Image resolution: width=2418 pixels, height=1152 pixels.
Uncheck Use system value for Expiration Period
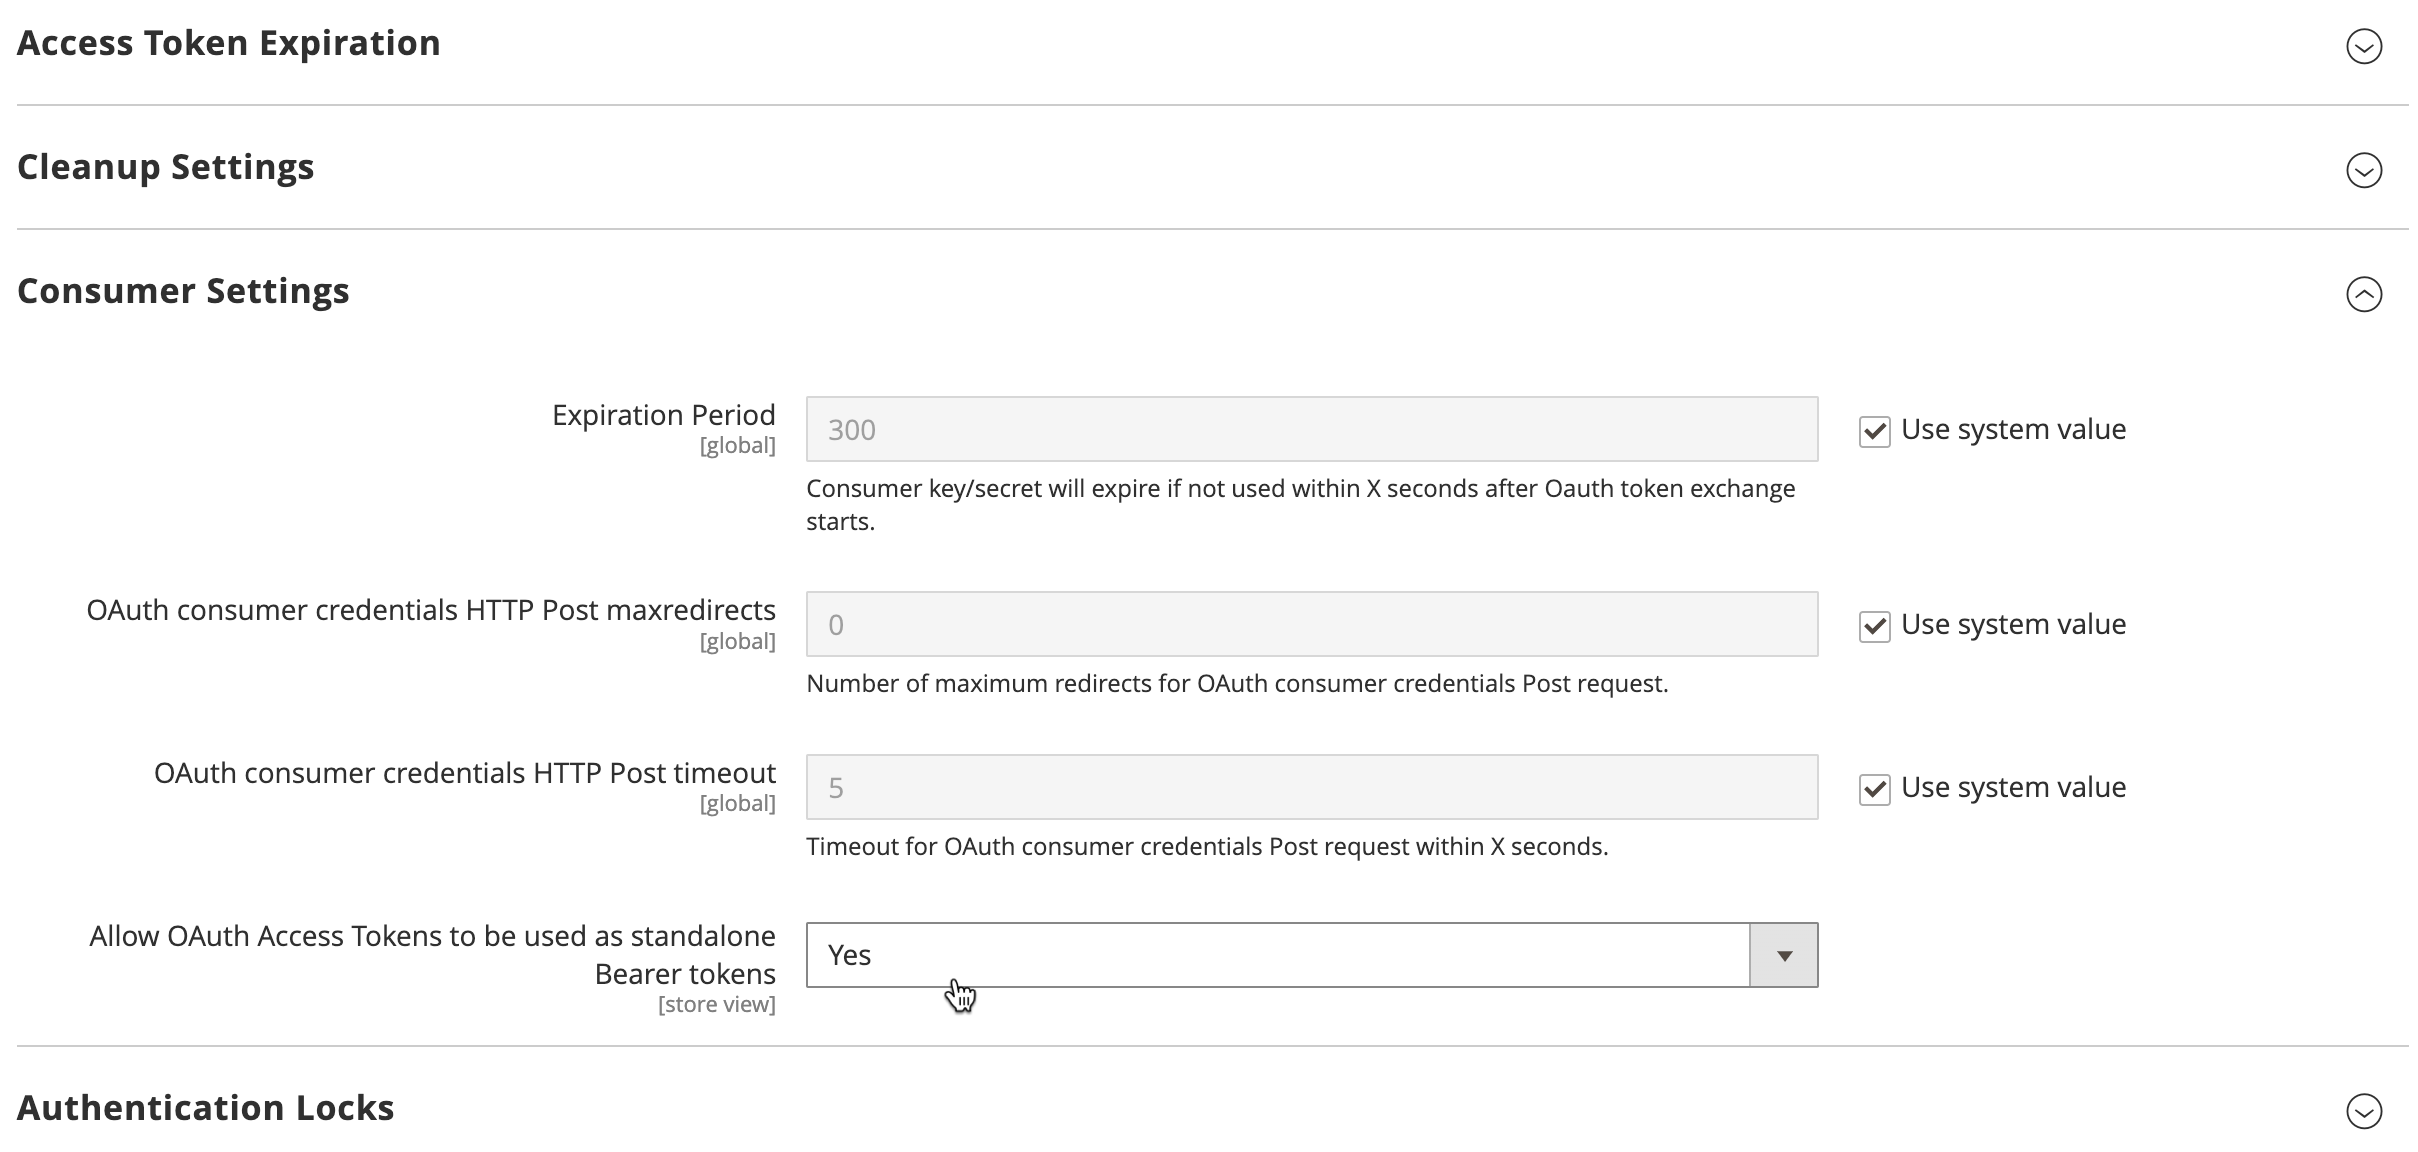(x=1875, y=432)
